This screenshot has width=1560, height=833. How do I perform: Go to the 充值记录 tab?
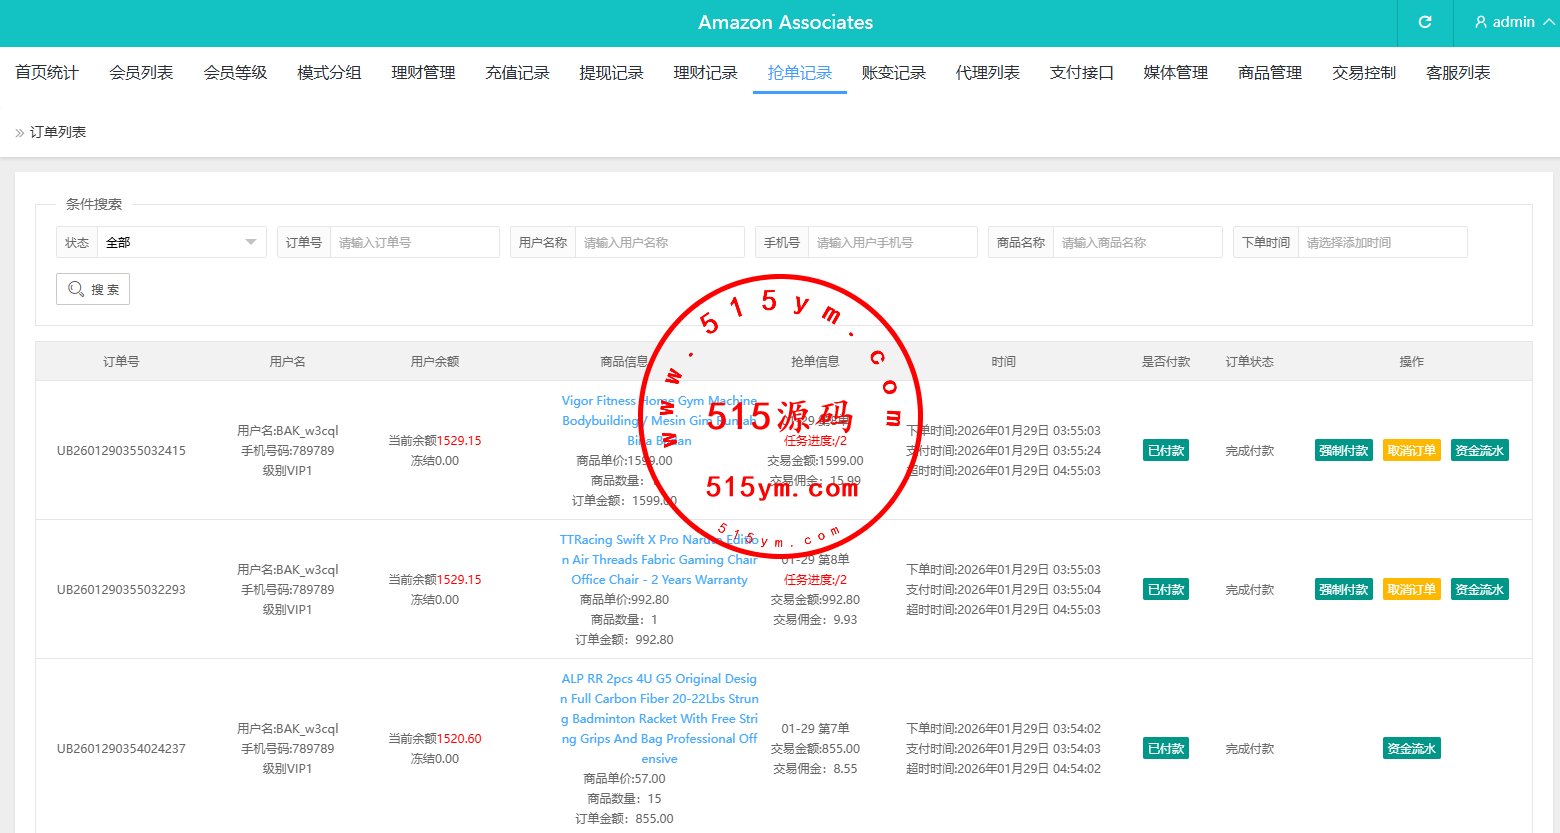pos(517,73)
